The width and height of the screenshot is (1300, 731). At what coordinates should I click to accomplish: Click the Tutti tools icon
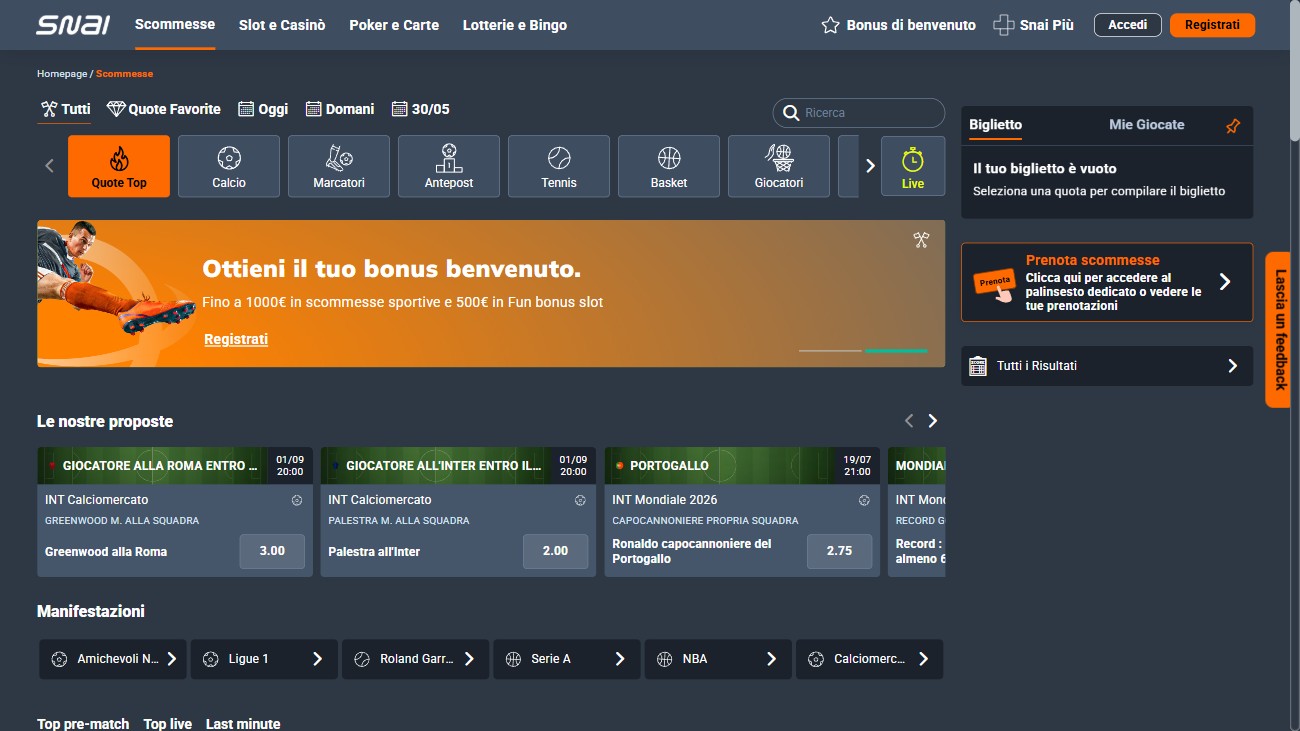click(49, 109)
